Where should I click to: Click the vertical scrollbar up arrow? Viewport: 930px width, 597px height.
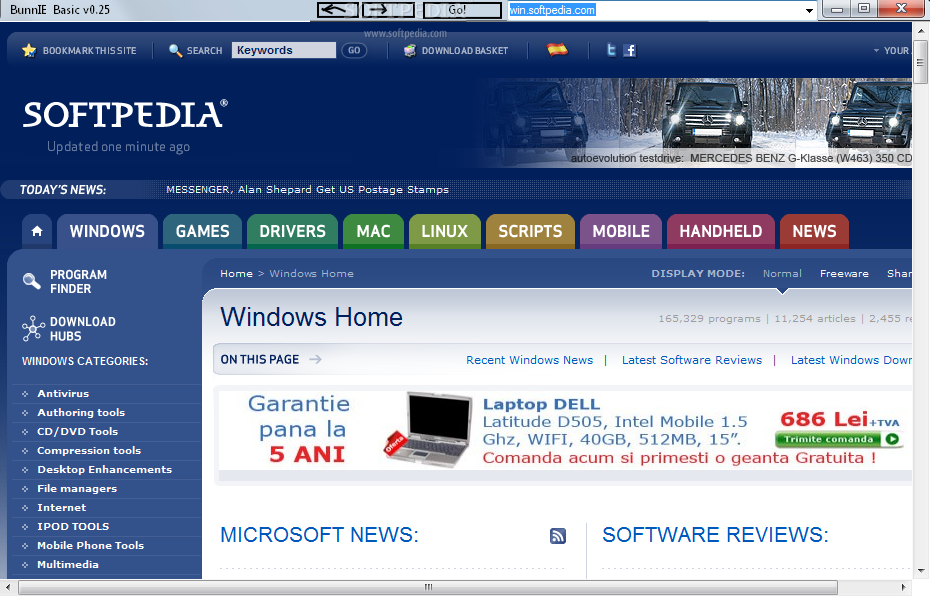pos(921,29)
